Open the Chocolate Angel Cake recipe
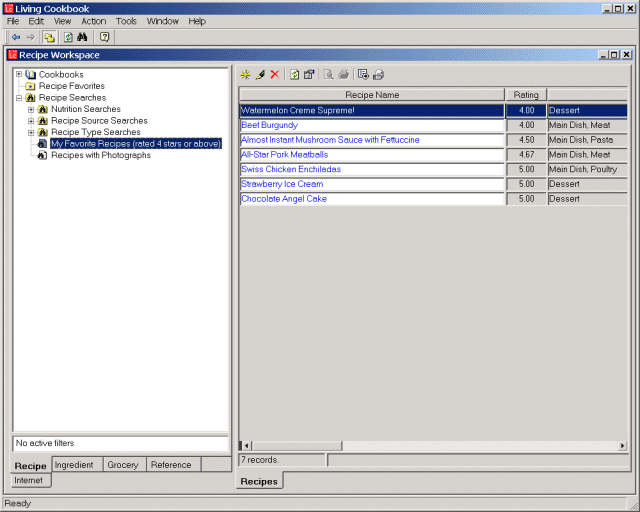The image size is (640, 512). tap(284, 198)
